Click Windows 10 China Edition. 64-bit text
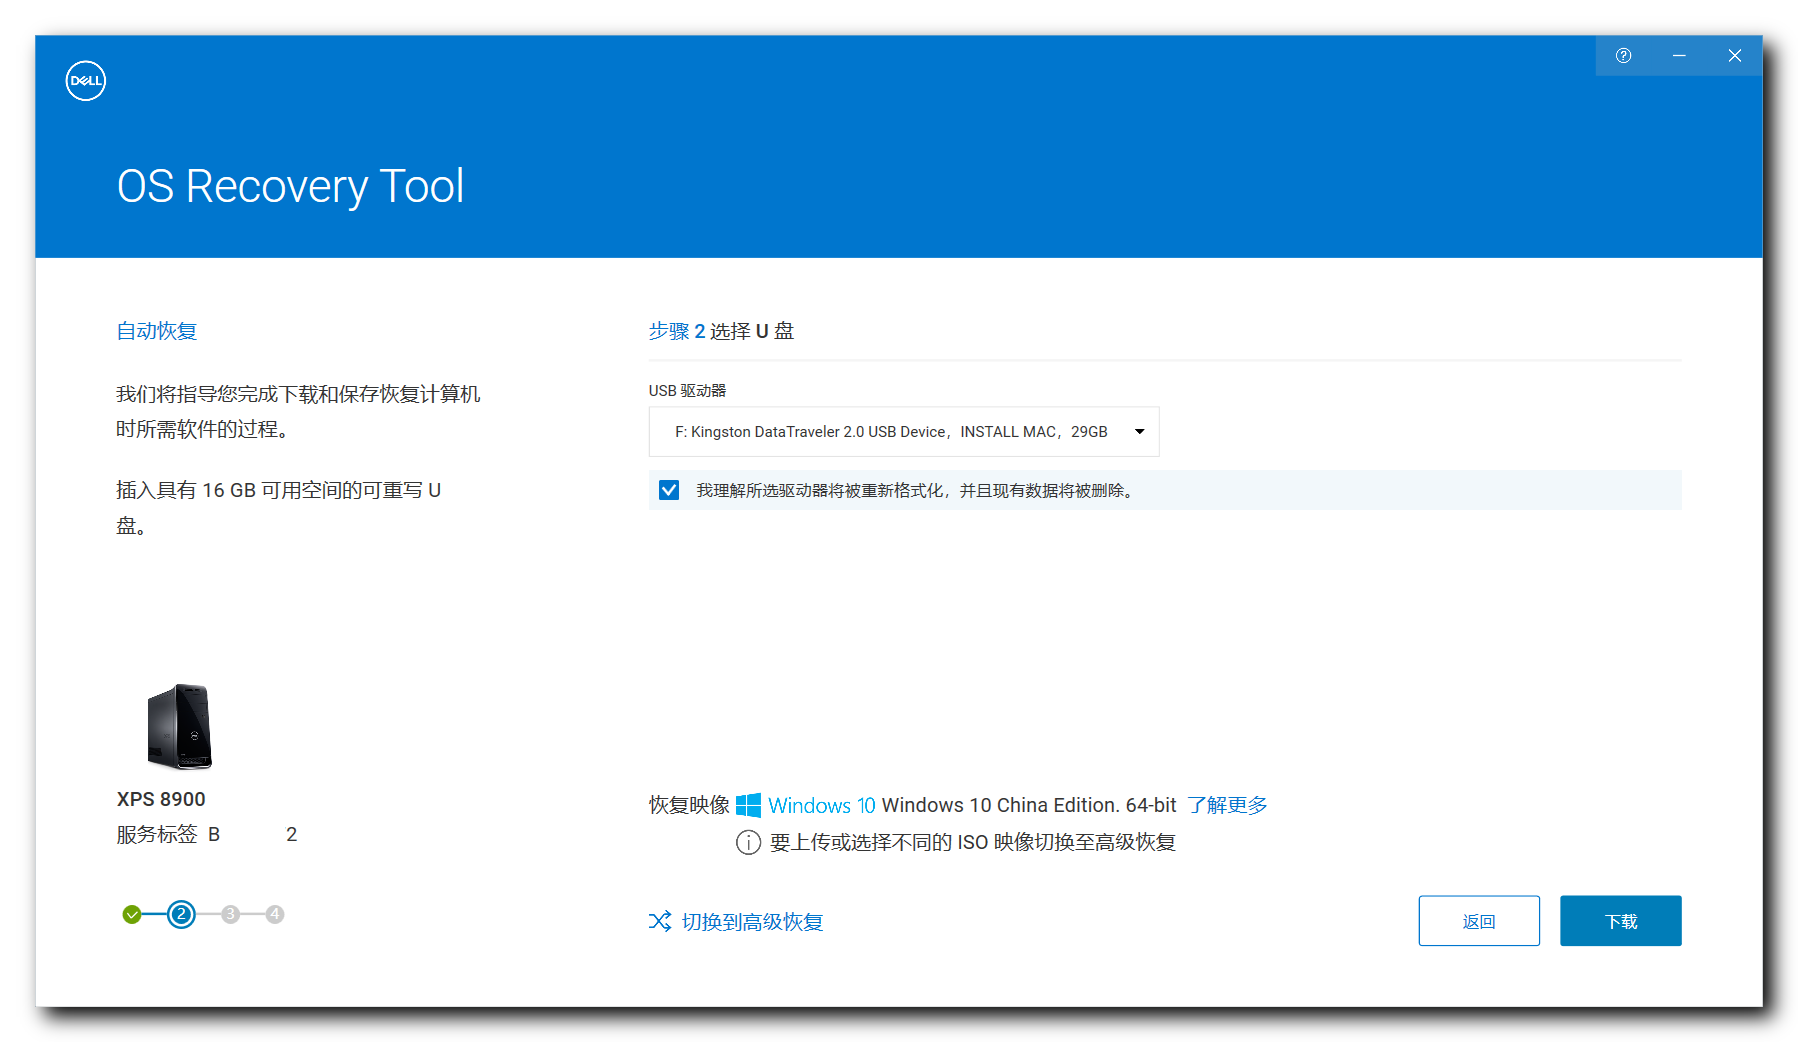 [1029, 805]
